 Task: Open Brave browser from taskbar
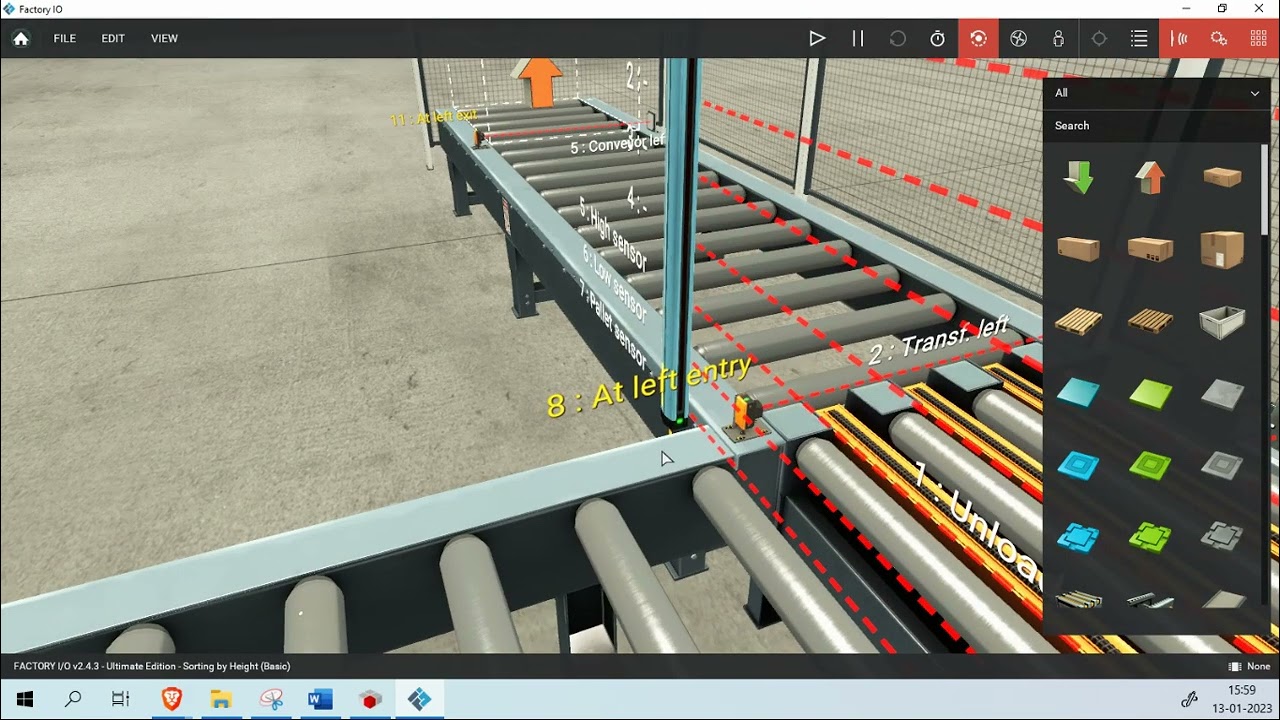point(172,700)
